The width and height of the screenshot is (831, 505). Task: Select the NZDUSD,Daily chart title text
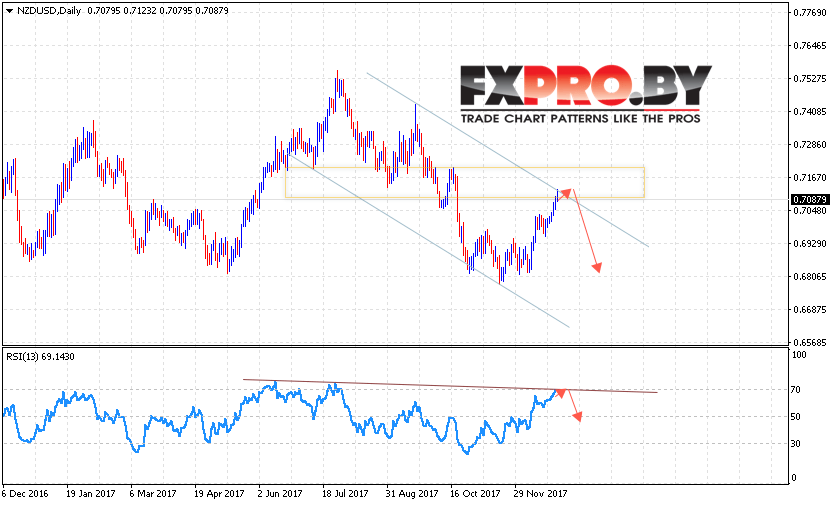tap(49, 11)
